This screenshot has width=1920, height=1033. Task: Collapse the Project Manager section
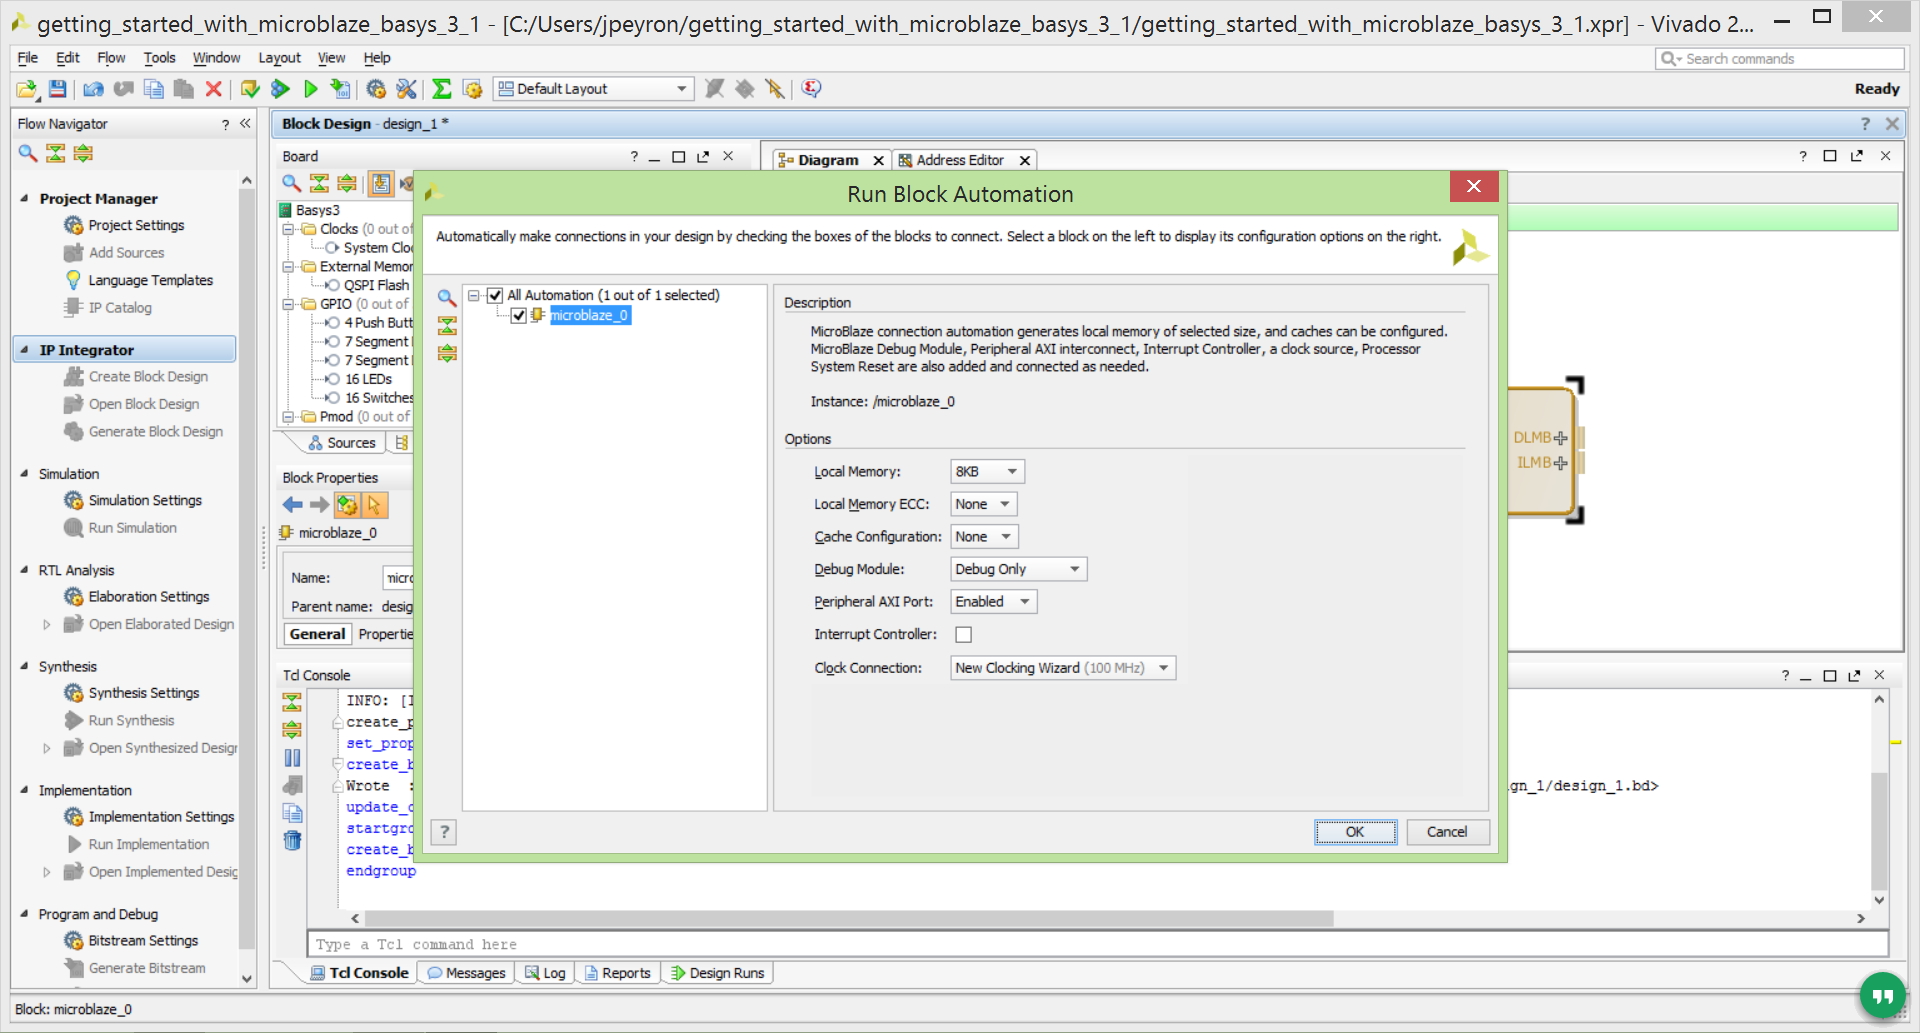coord(24,198)
